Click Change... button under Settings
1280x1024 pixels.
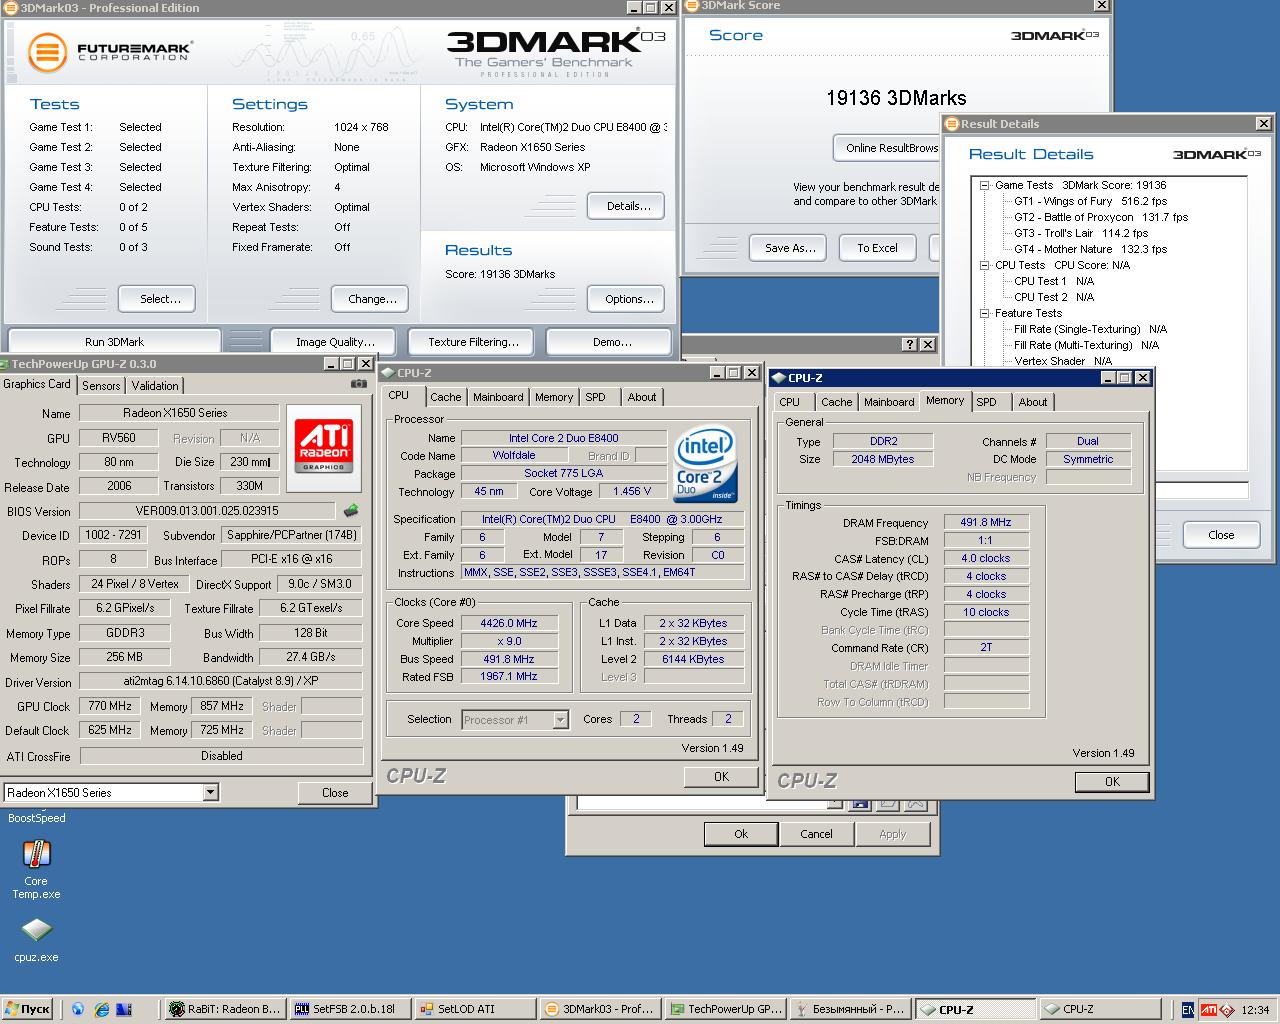coord(369,299)
